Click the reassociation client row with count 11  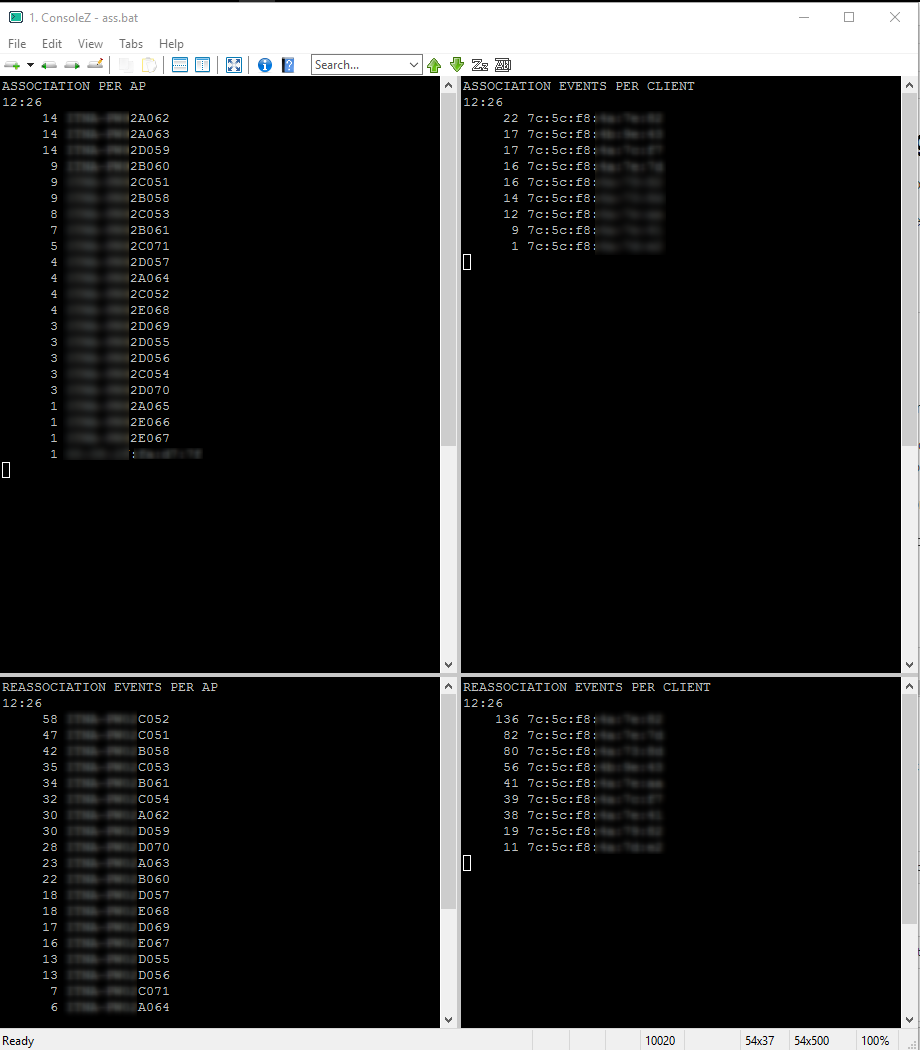pyautogui.click(x=583, y=847)
